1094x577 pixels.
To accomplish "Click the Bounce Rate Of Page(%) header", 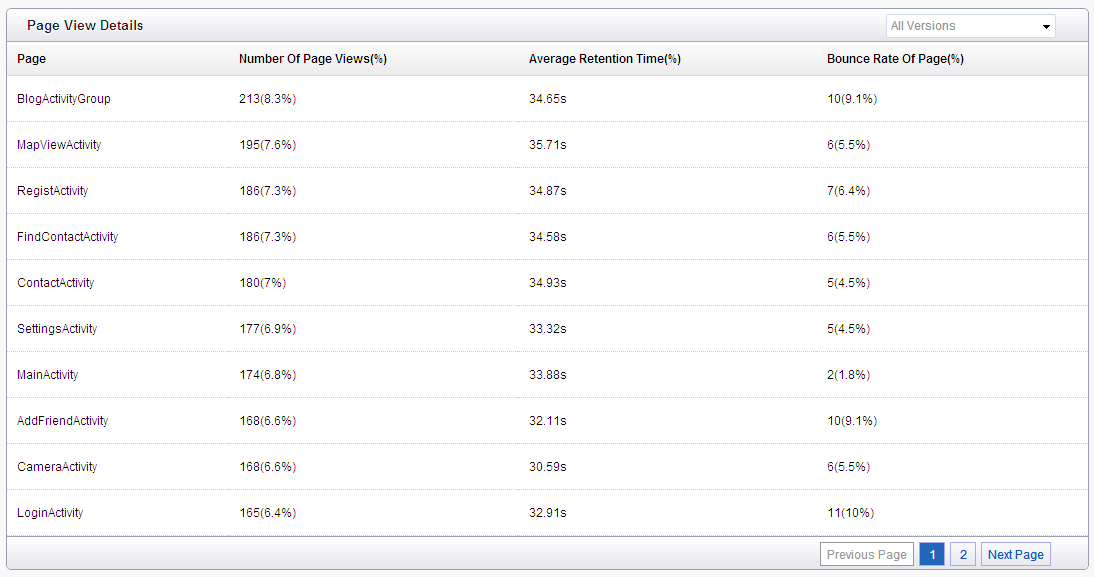I will [x=895, y=59].
